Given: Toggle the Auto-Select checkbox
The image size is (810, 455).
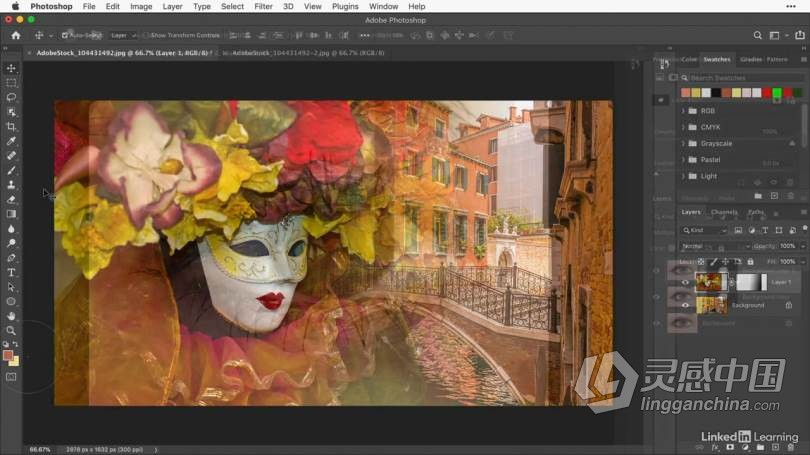Looking at the screenshot, I should click(x=65, y=35).
